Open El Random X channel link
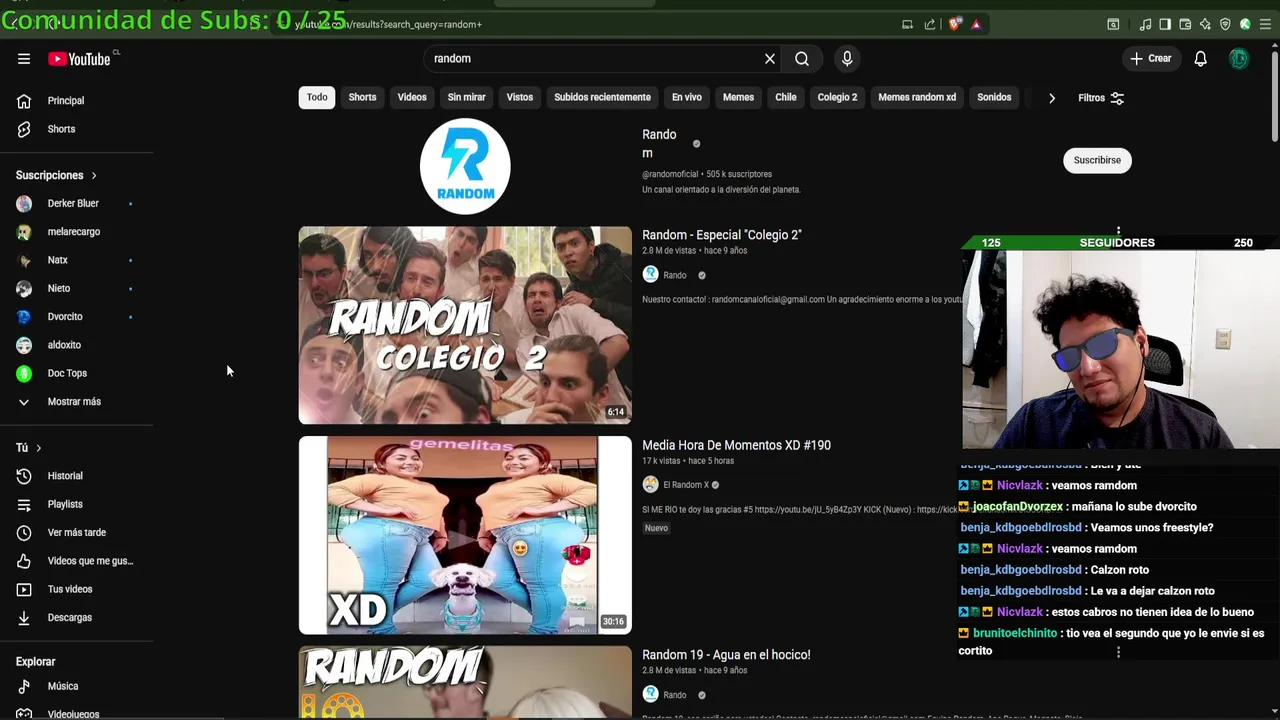 (685, 485)
